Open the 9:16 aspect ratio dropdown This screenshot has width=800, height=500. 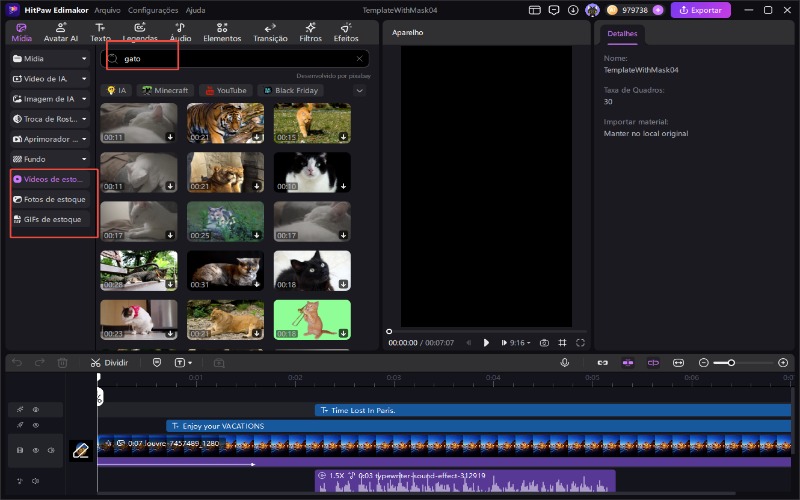point(520,343)
